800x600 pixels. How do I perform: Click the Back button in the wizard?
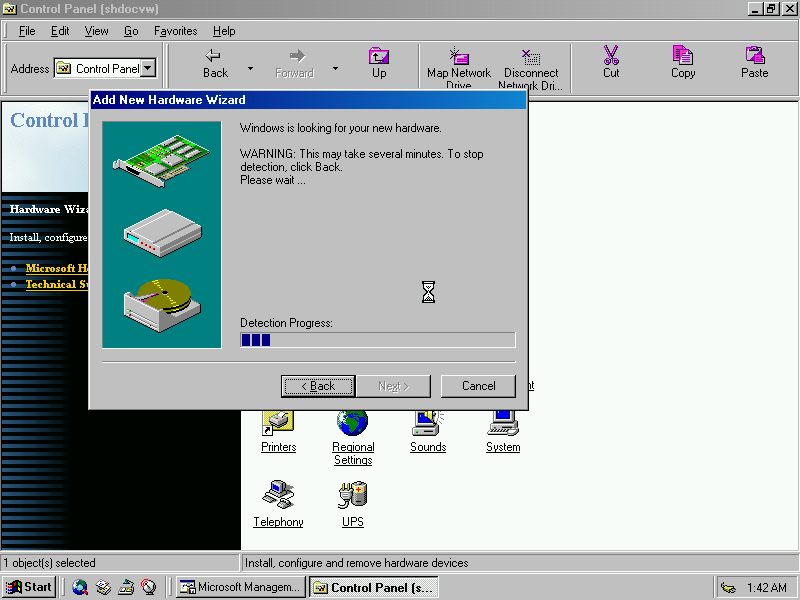pyautogui.click(x=318, y=386)
